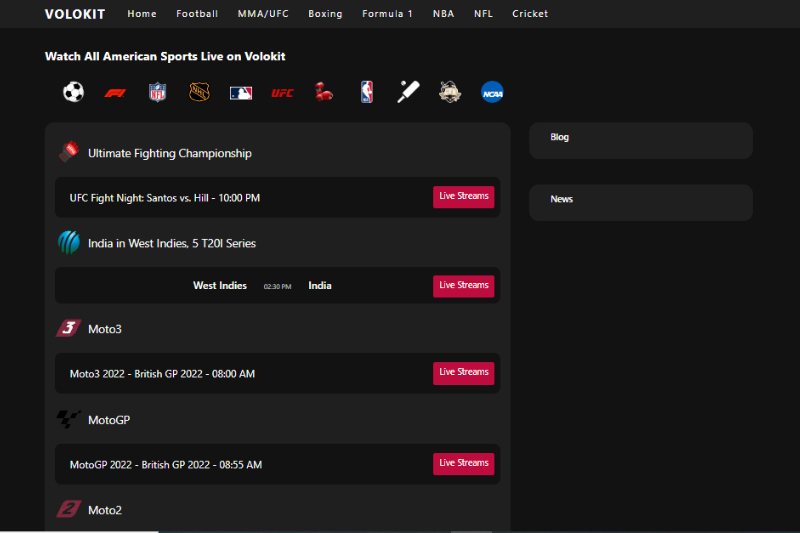Click the Ultimate Fighting Championship glove icon
800x533 pixels.
pyautogui.click(x=69, y=152)
